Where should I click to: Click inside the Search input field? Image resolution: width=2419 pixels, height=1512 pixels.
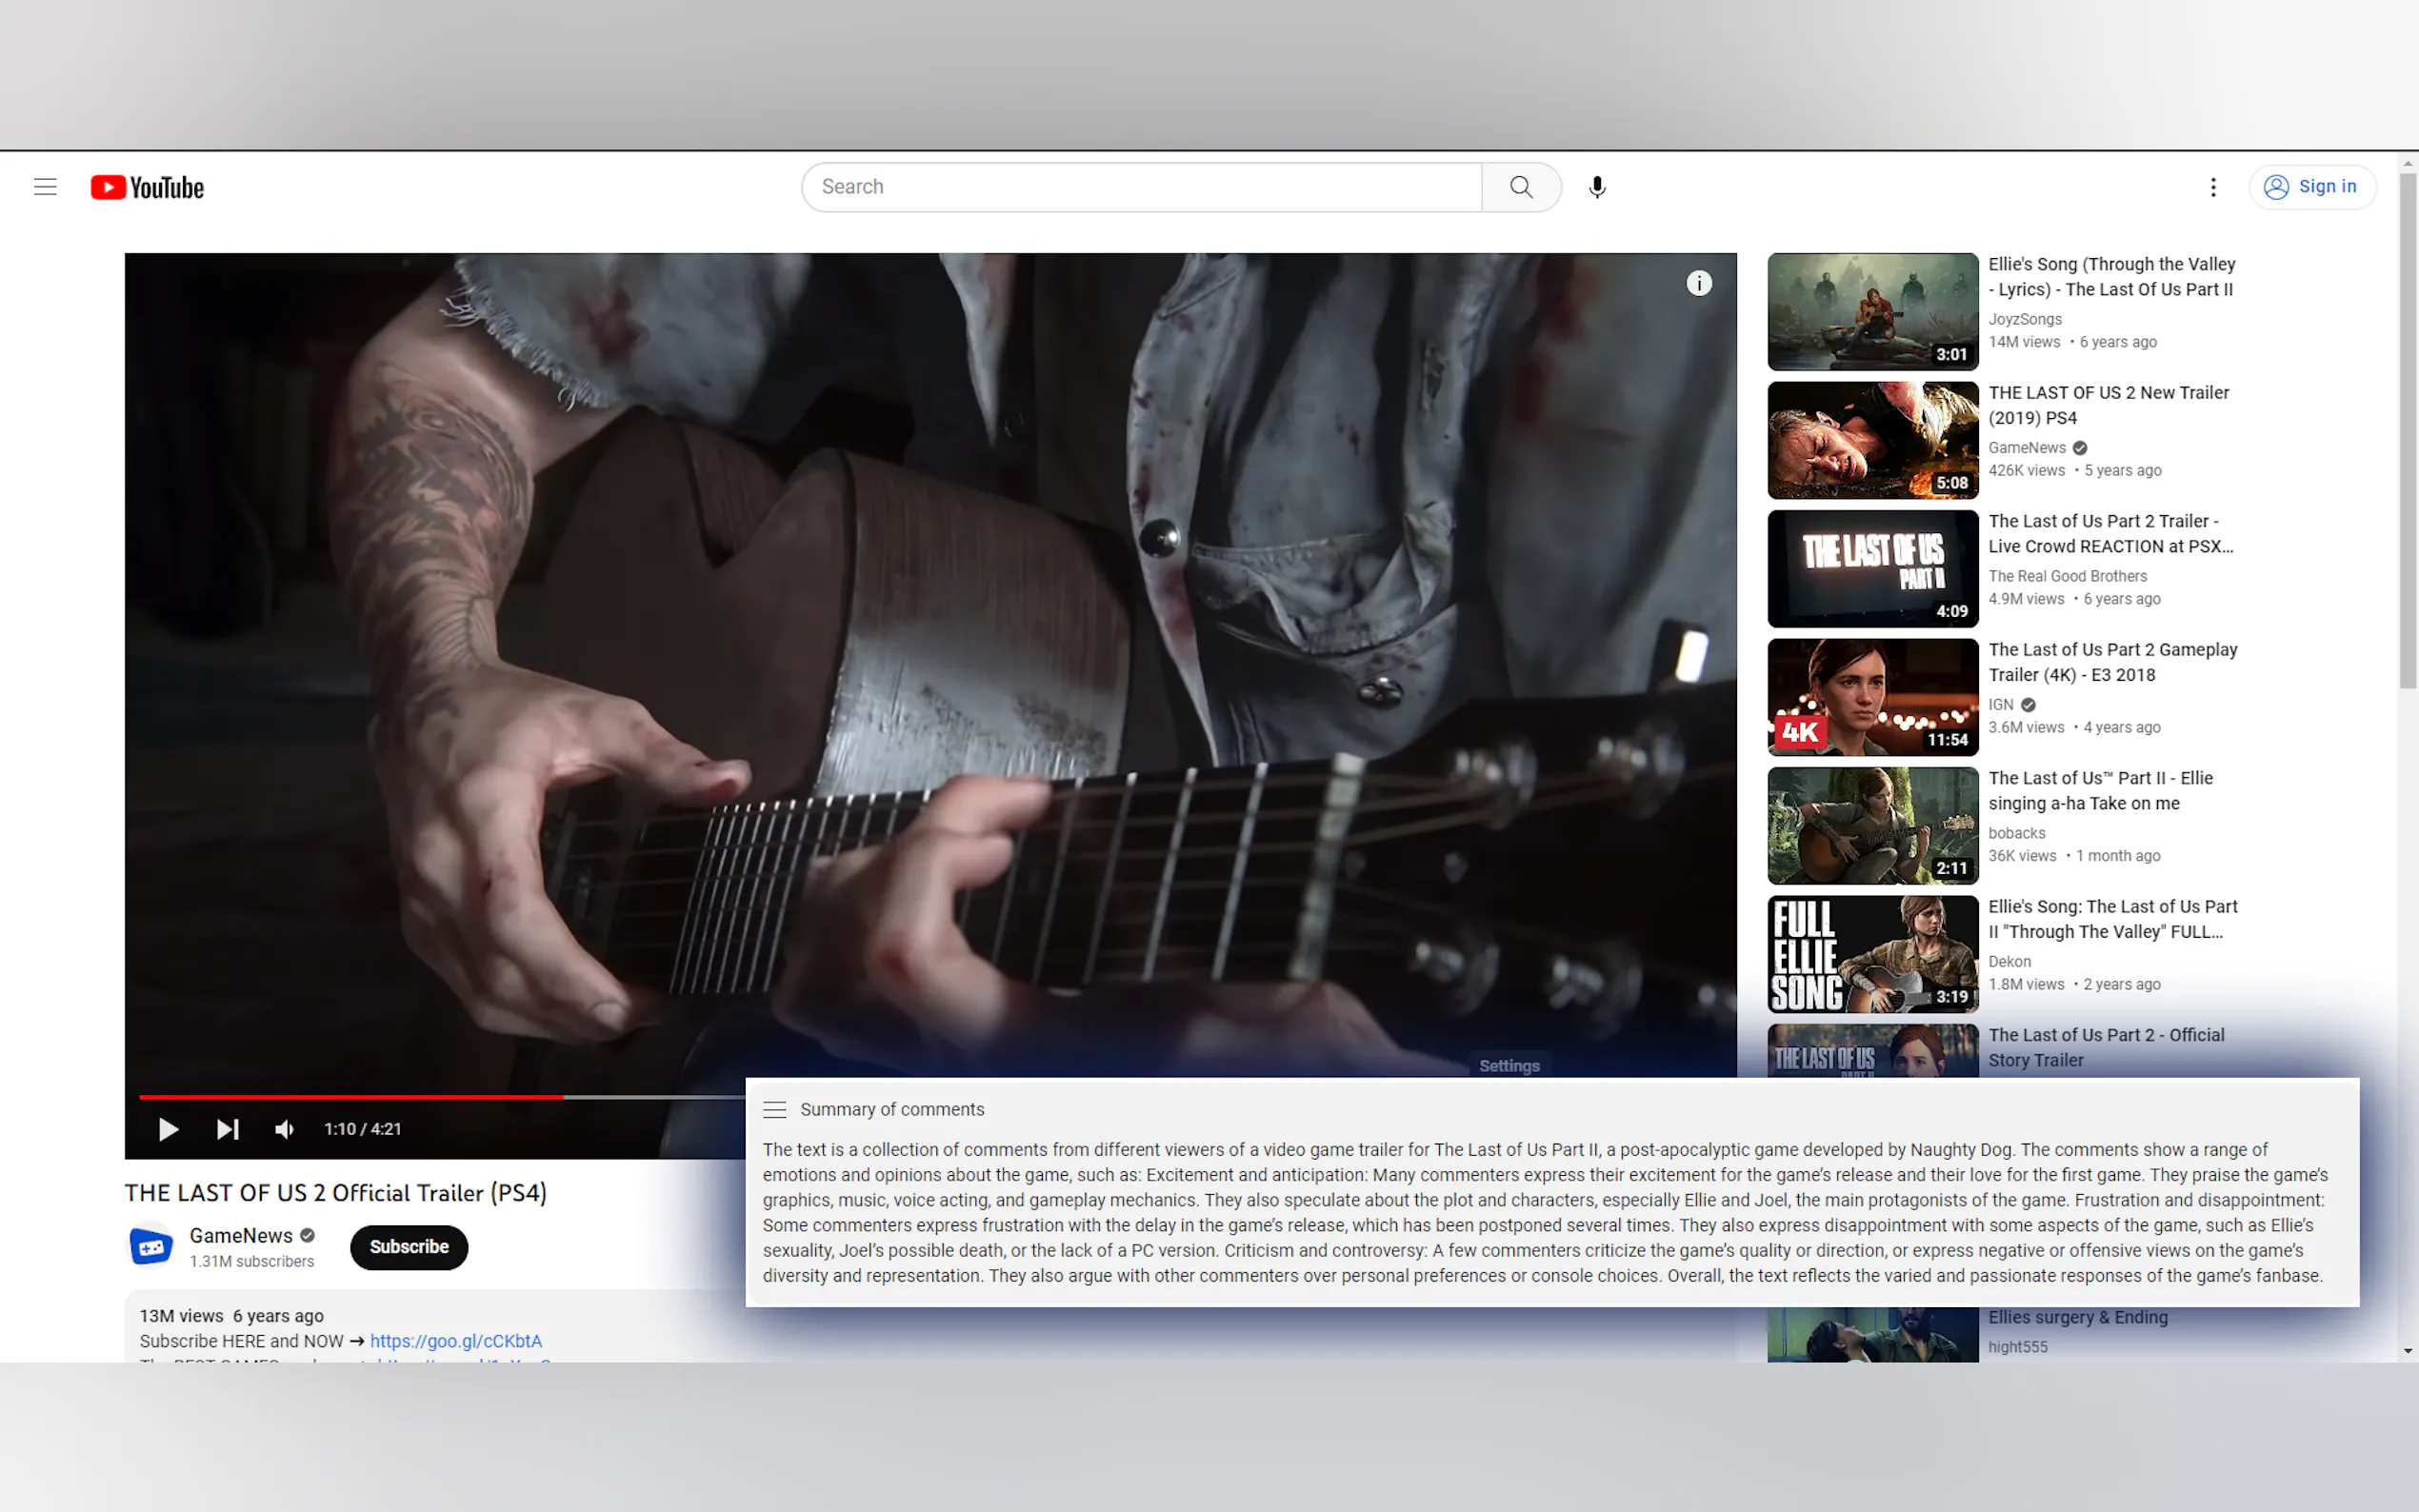[x=1140, y=187]
